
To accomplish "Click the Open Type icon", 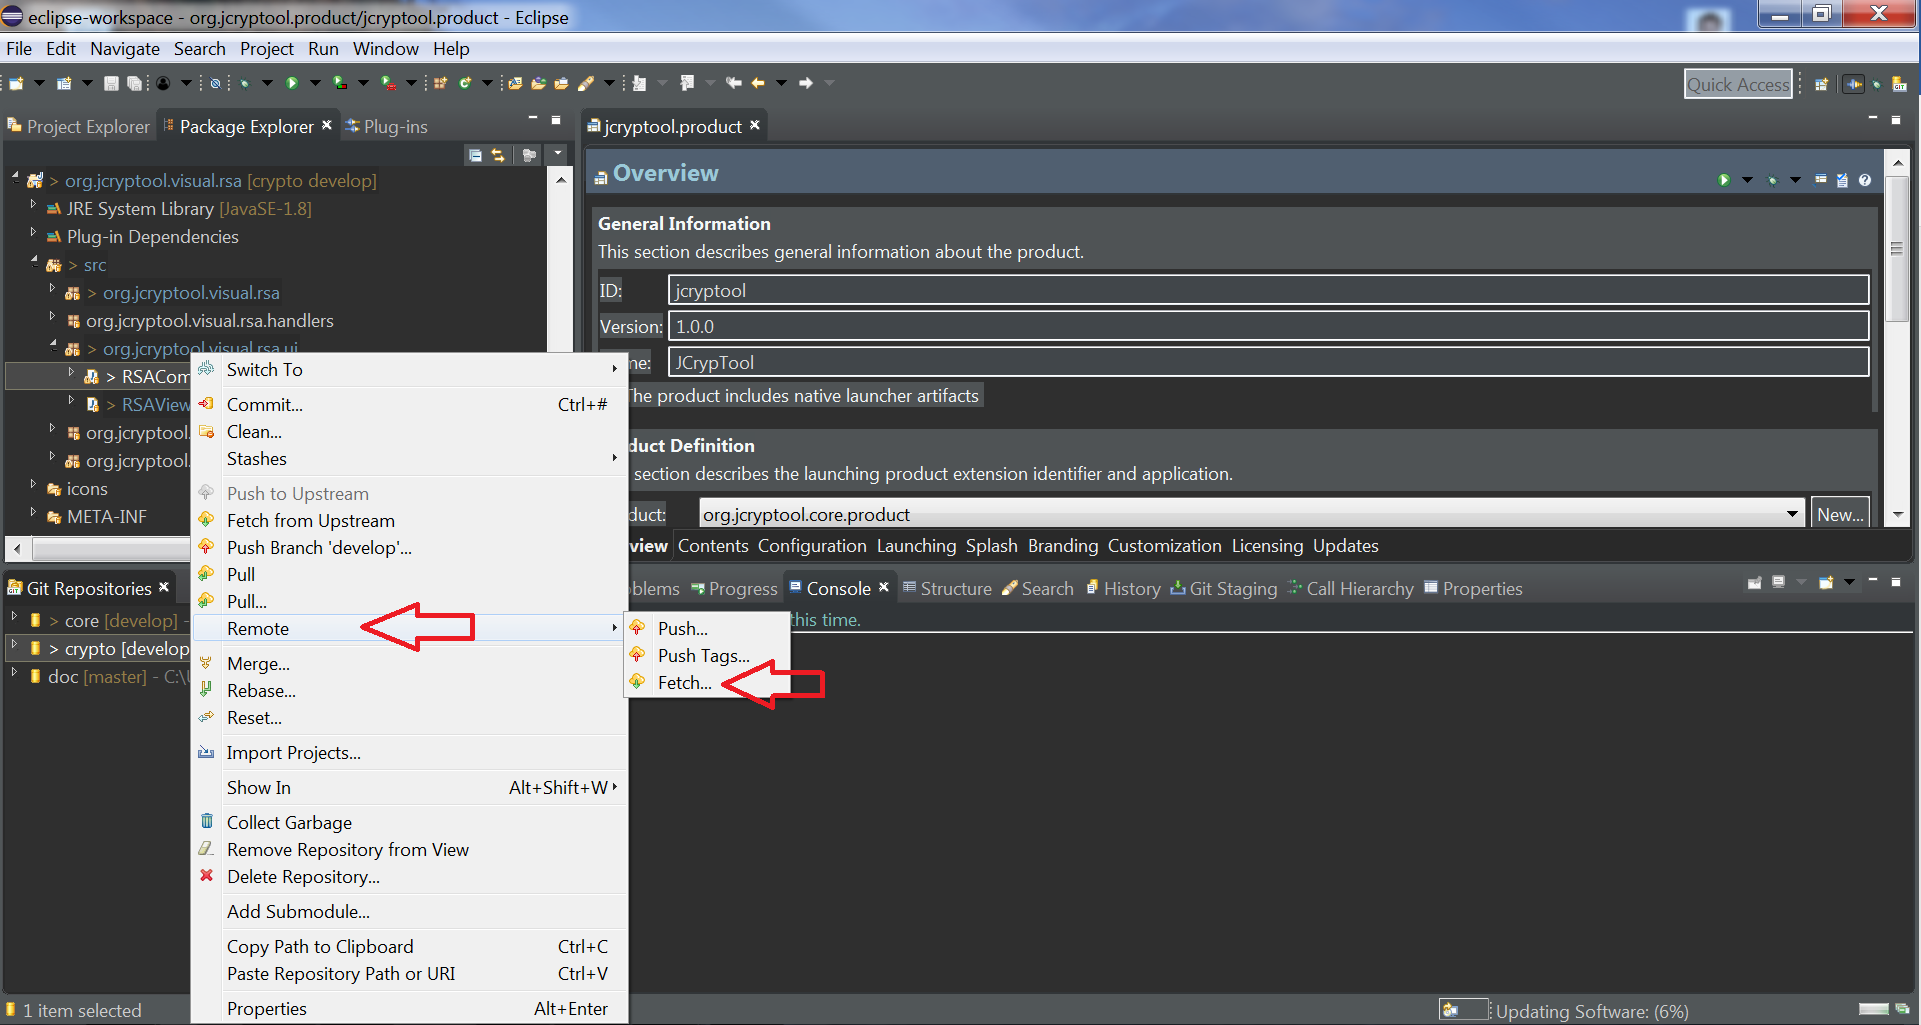I will [516, 83].
